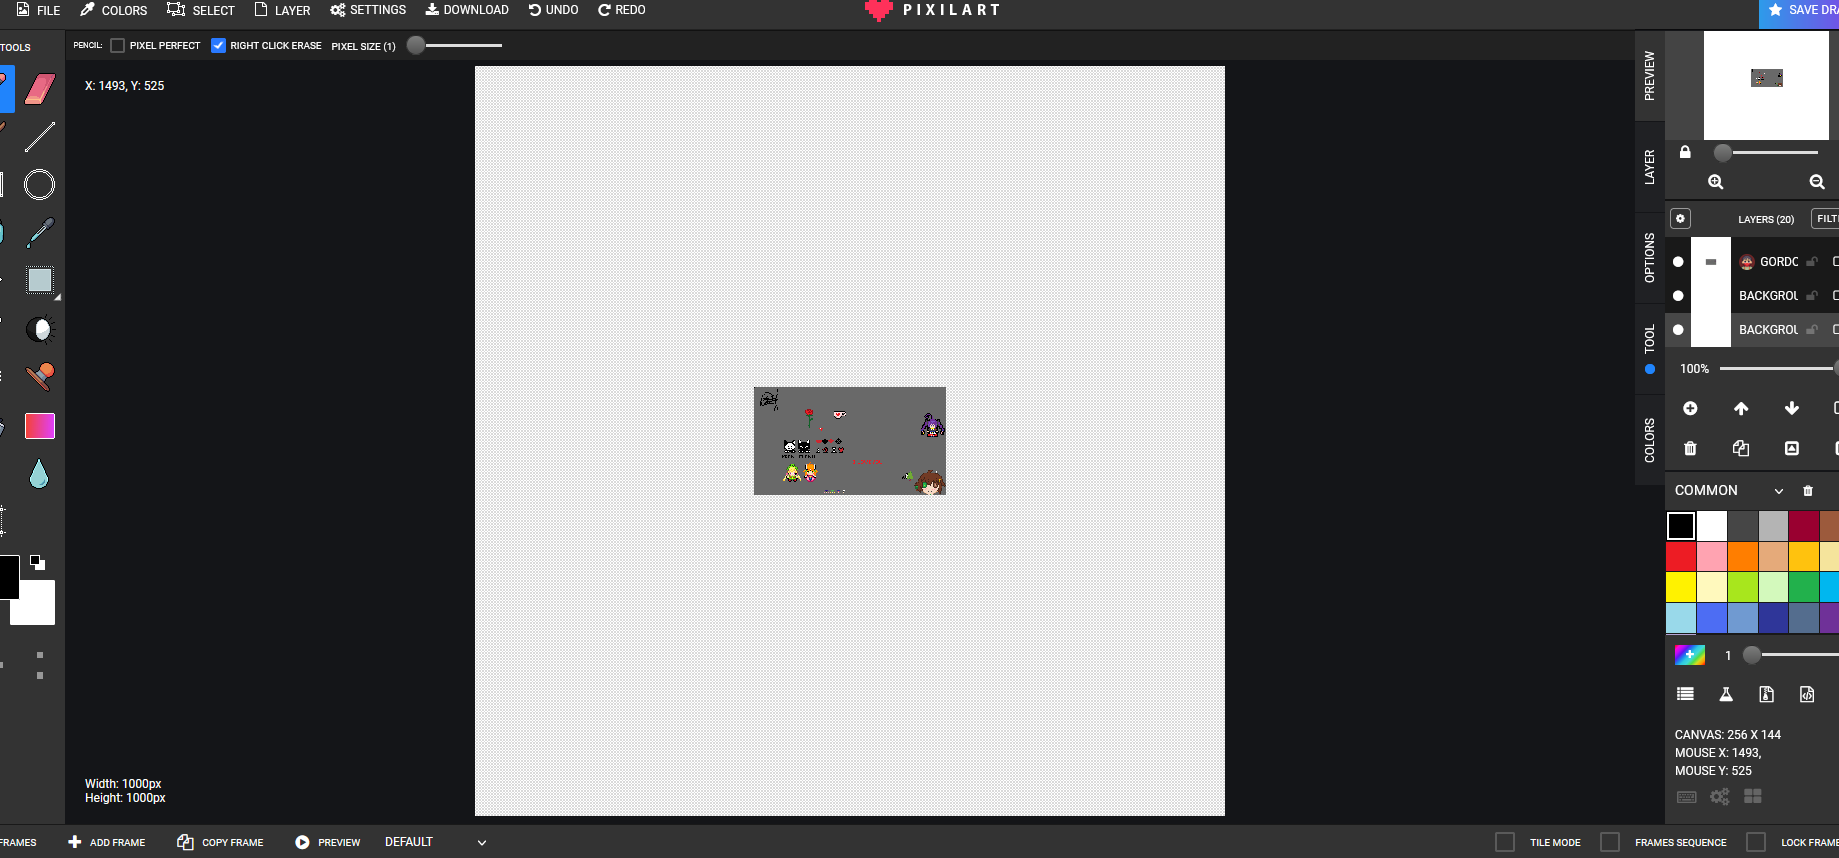Screen dimensions: 1839x858
Task: Select the GORDC layer thumbnail
Action: (x=1711, y=262)
